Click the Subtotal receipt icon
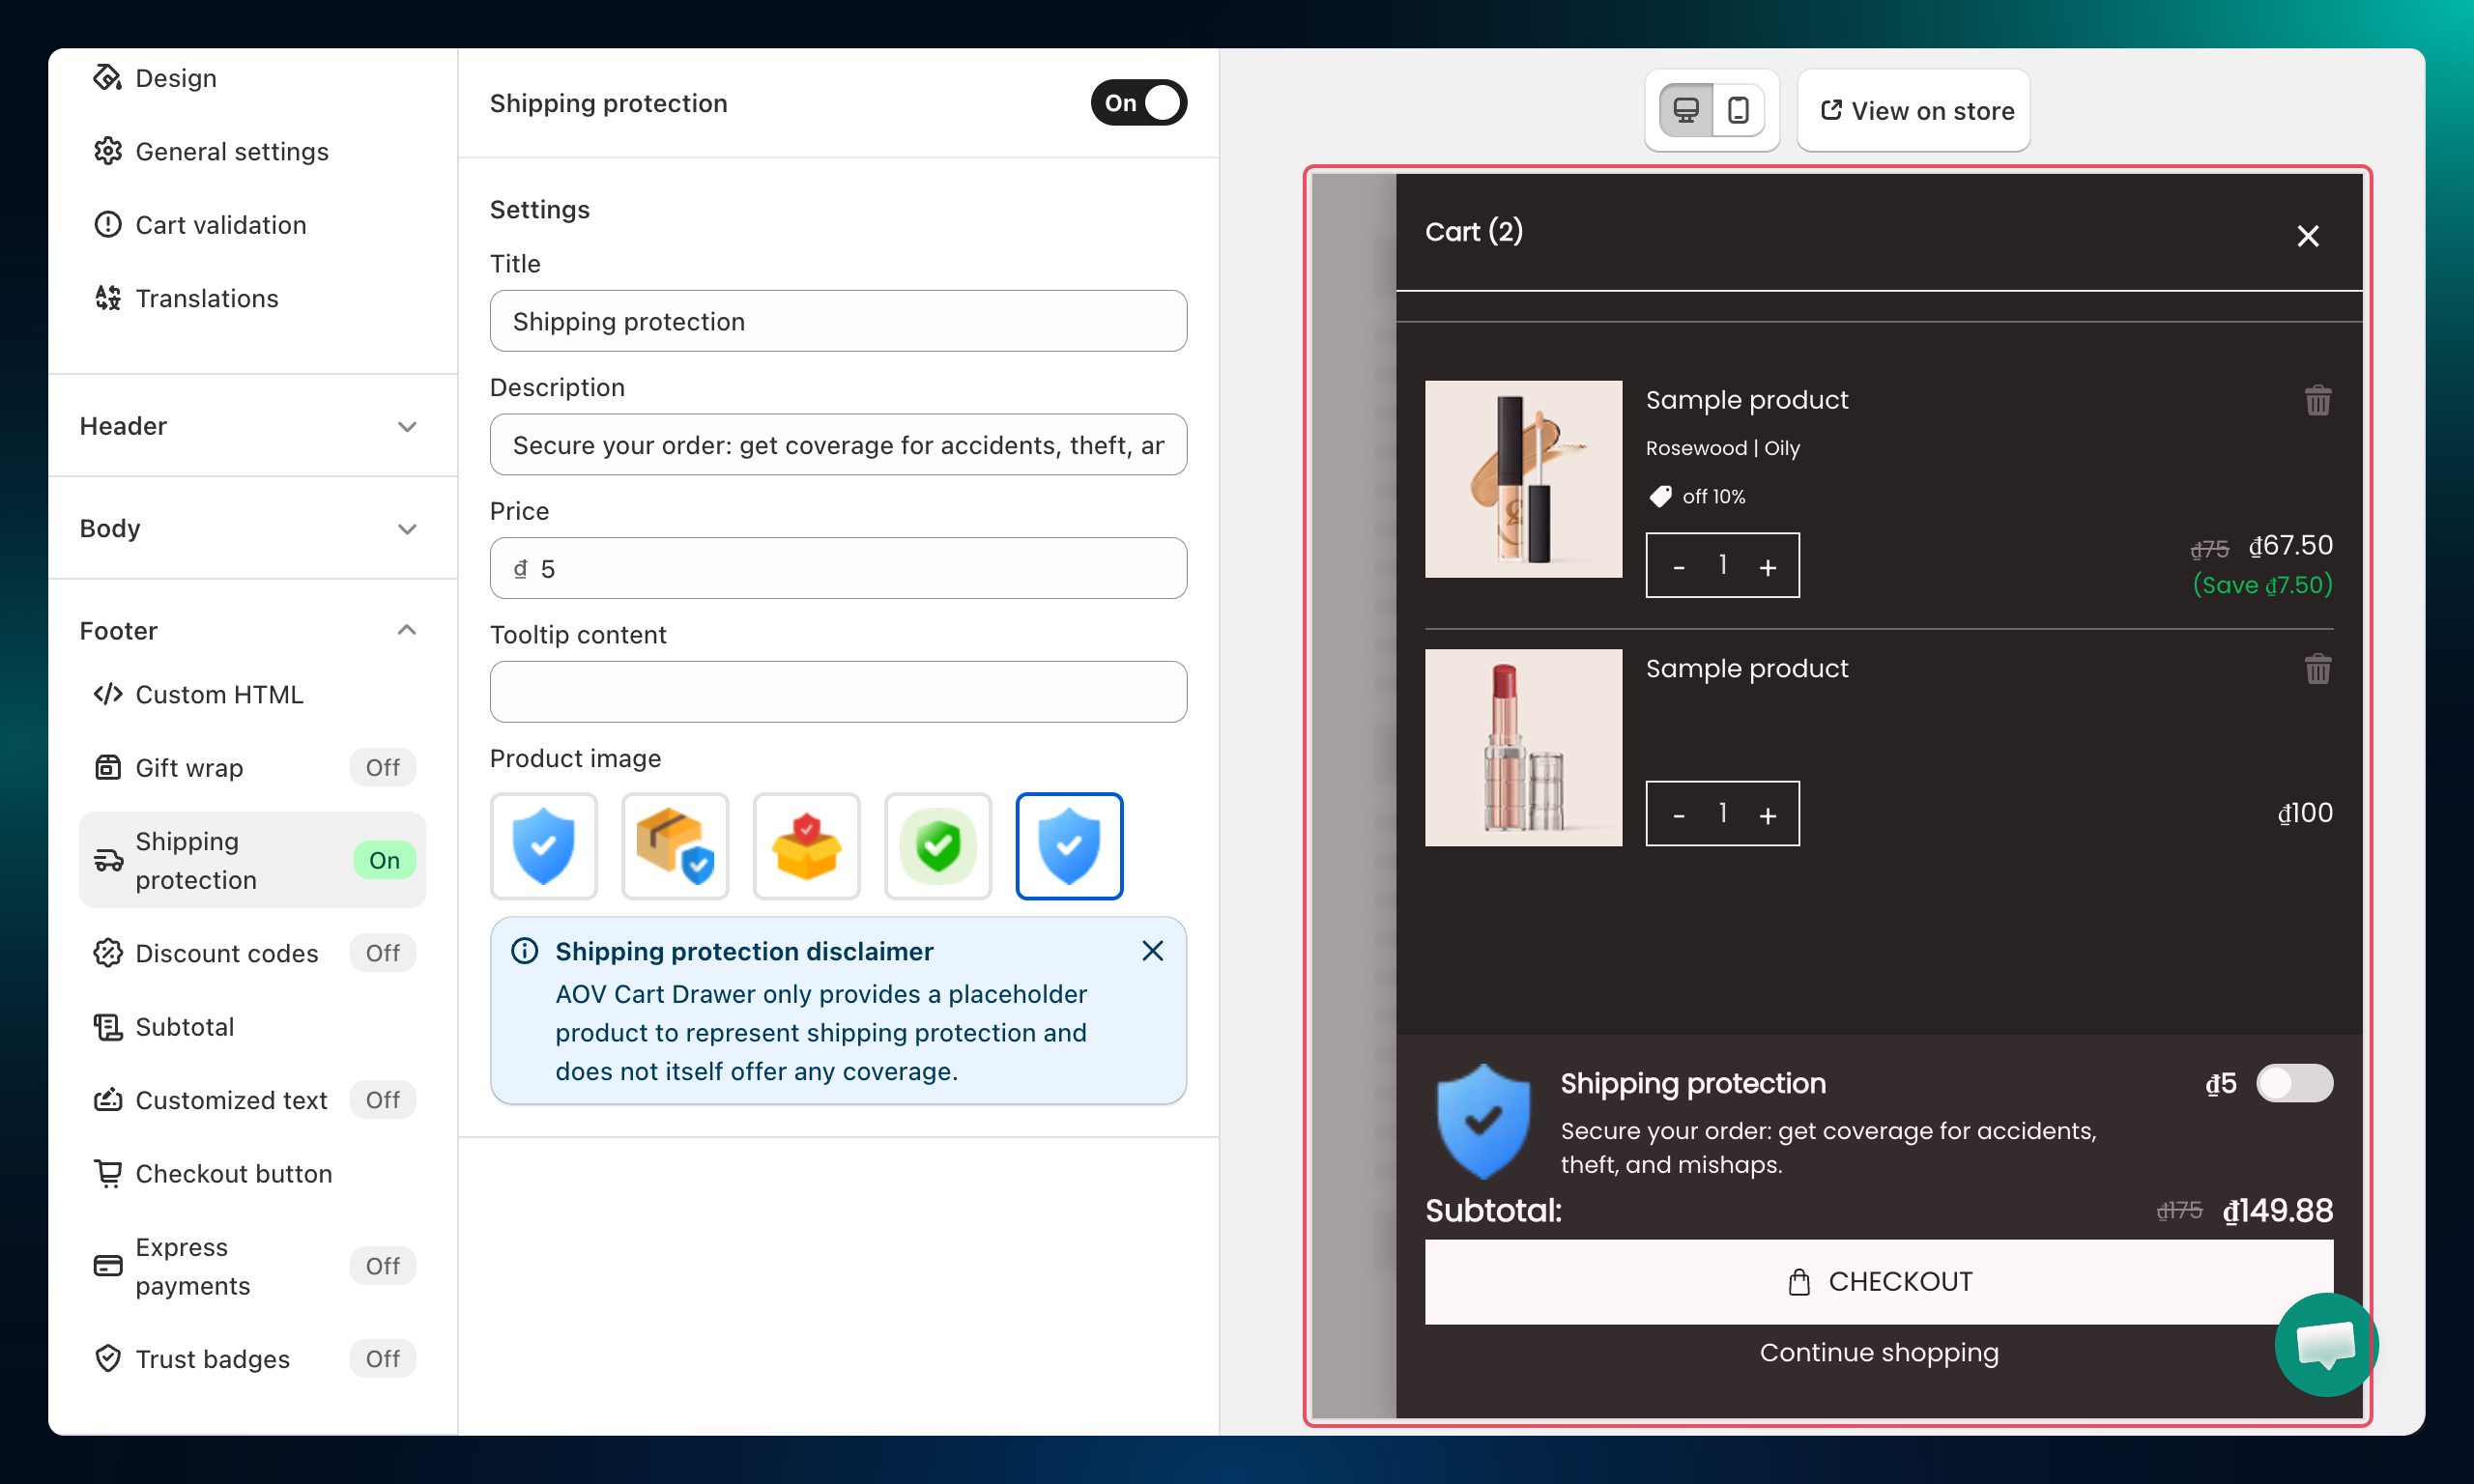 point(107,1027)
